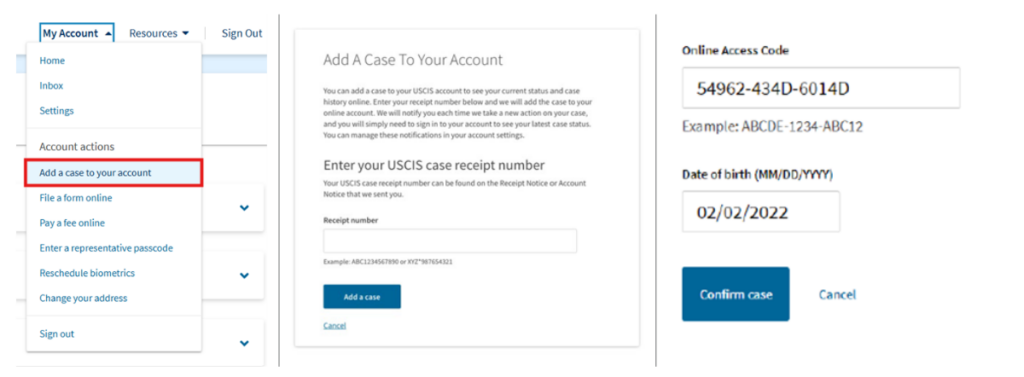Select Pay a fee online
This screenshot has width=1024, height=377.
[72, 223]
